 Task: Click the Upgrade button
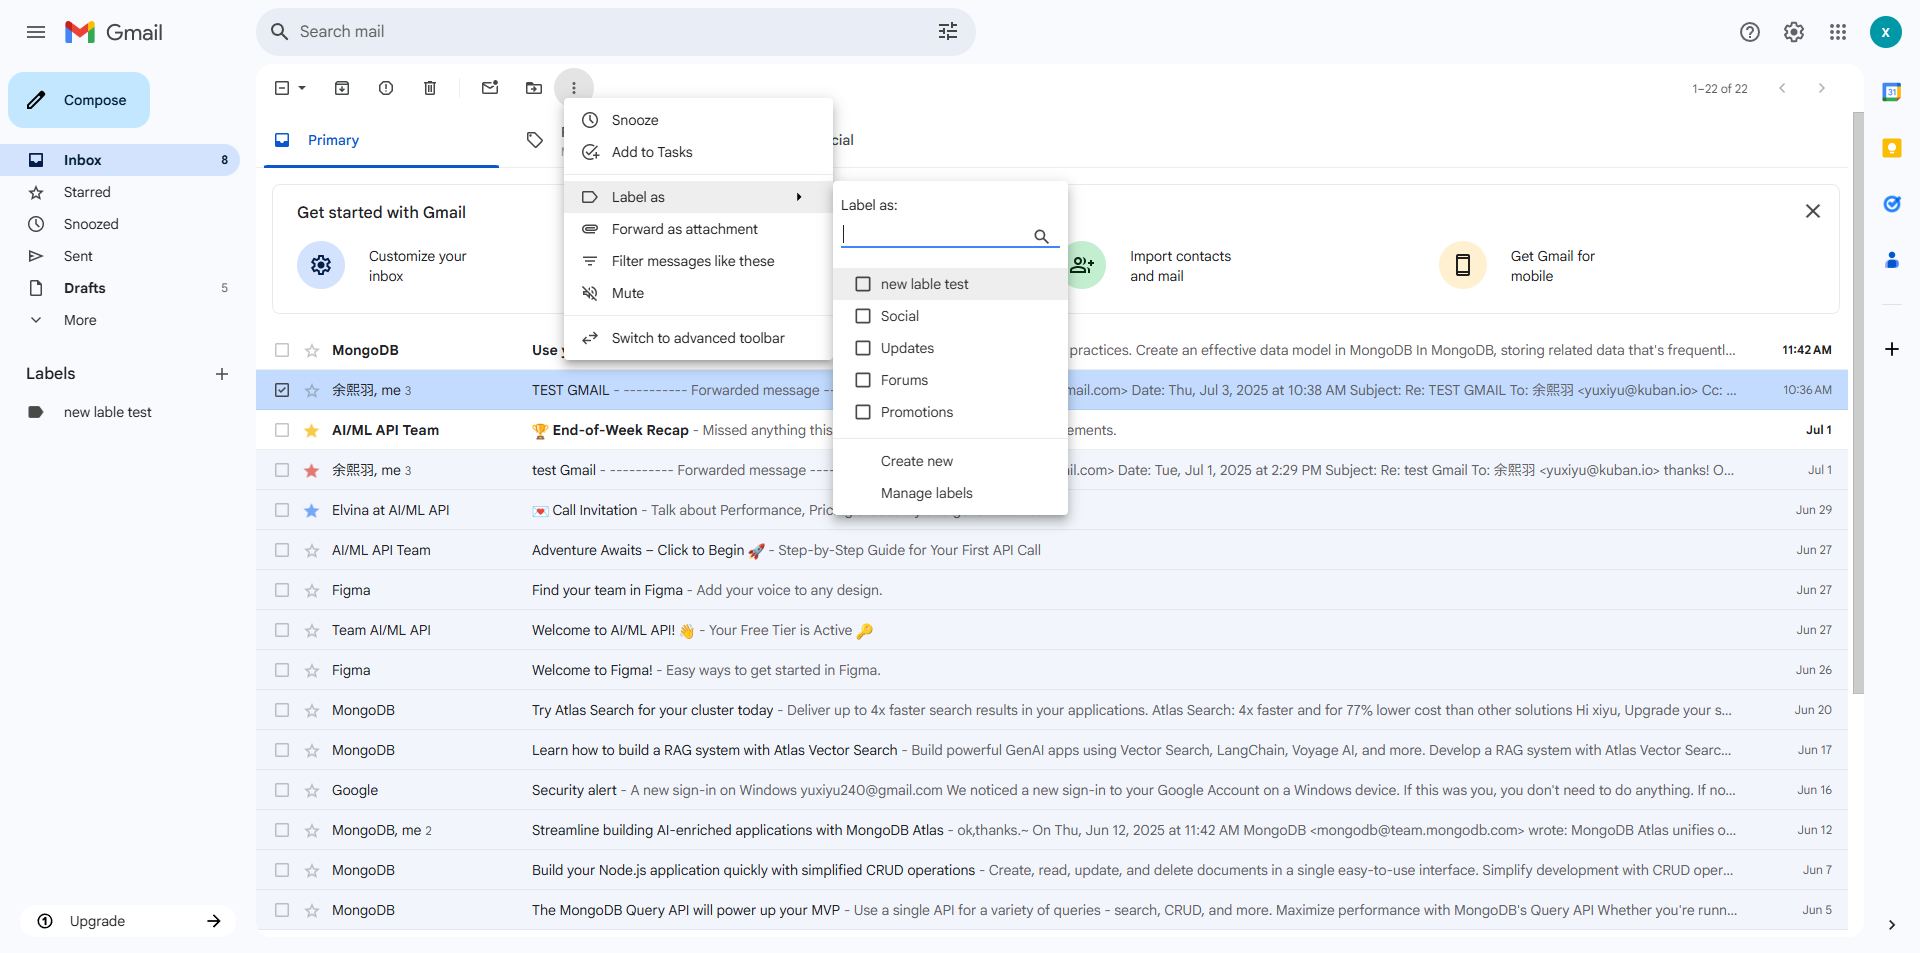(128, 921)
